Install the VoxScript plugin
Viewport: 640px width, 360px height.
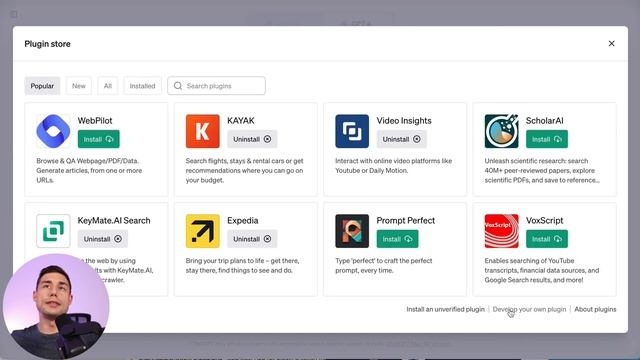click(x=547, y=239)
